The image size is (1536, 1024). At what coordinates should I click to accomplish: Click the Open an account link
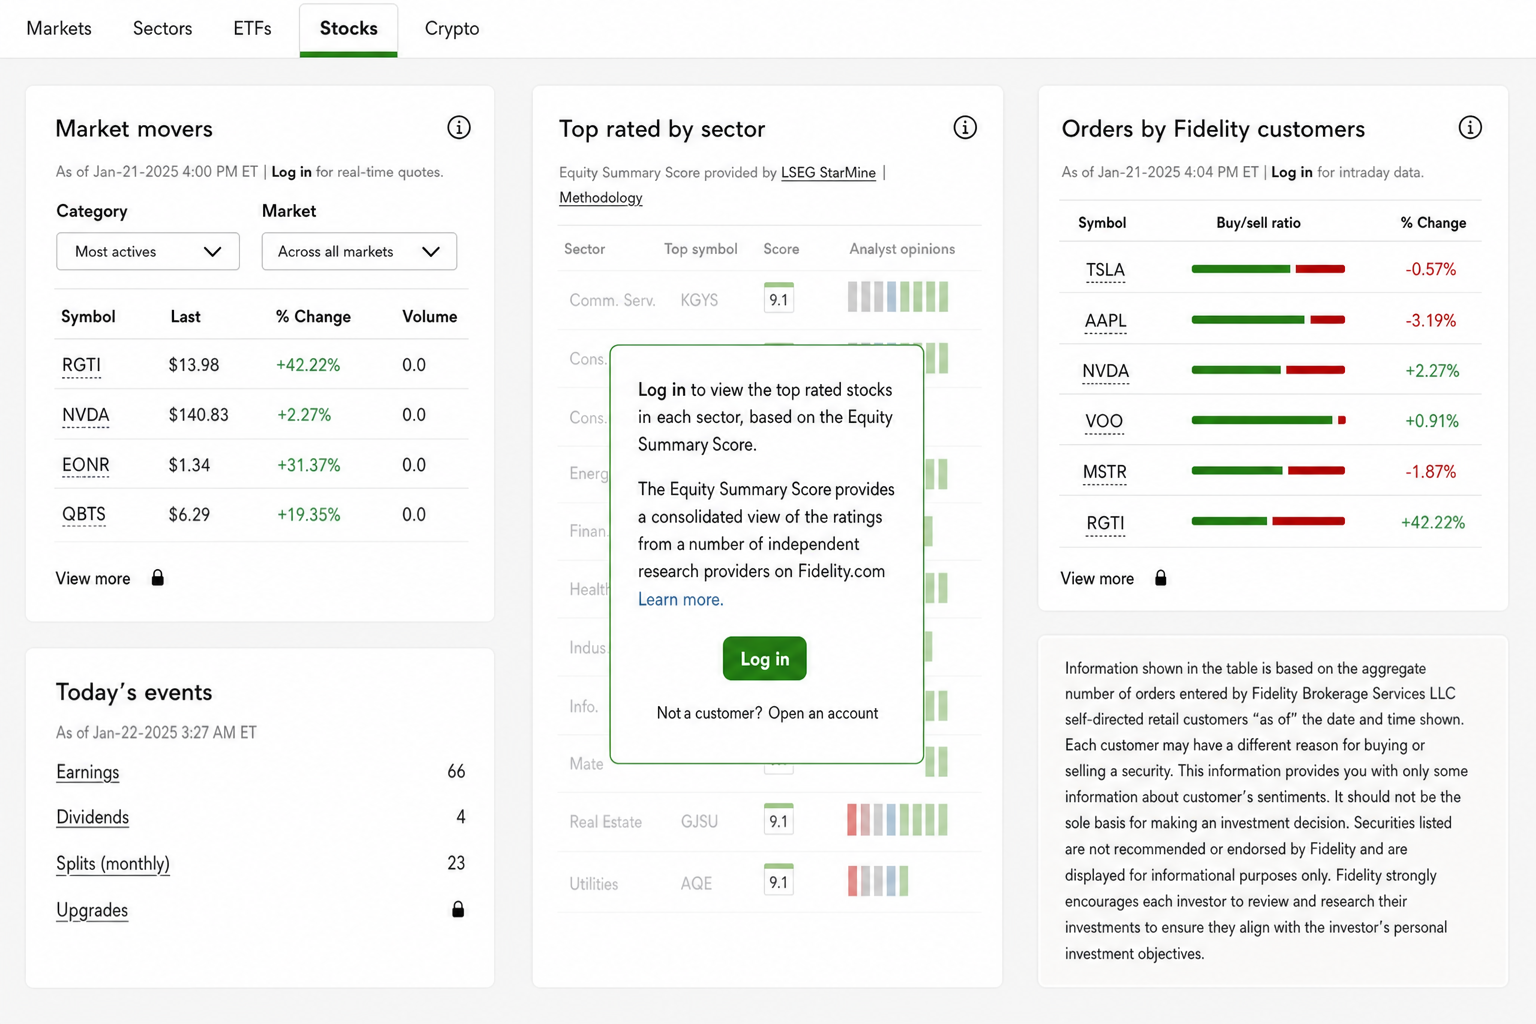(x=823, y=713)
